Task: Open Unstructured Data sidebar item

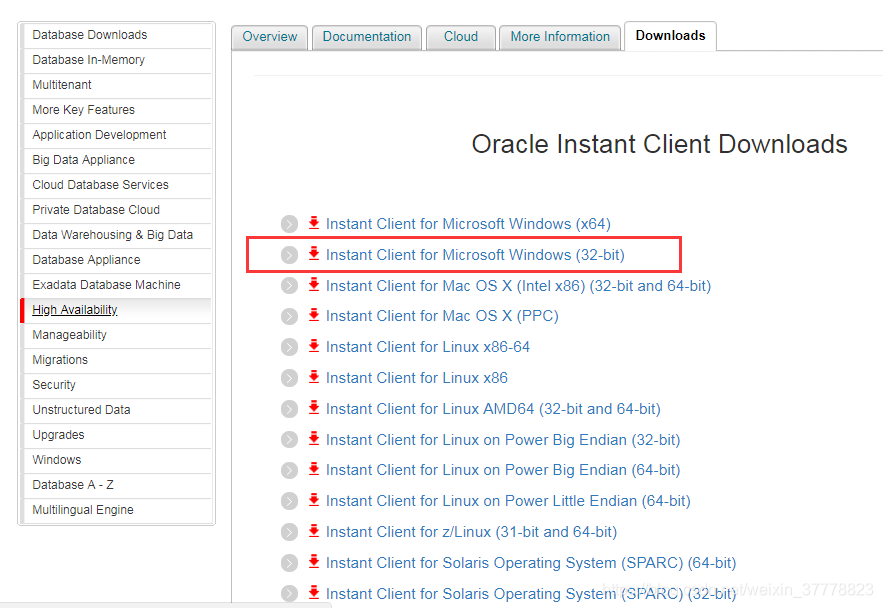Action: 117,410
